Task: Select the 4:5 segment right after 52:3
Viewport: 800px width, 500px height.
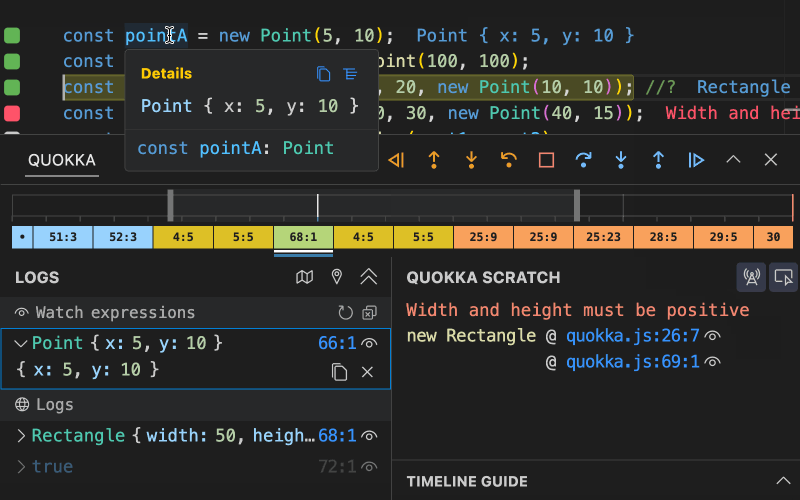Action: (183, 237)
